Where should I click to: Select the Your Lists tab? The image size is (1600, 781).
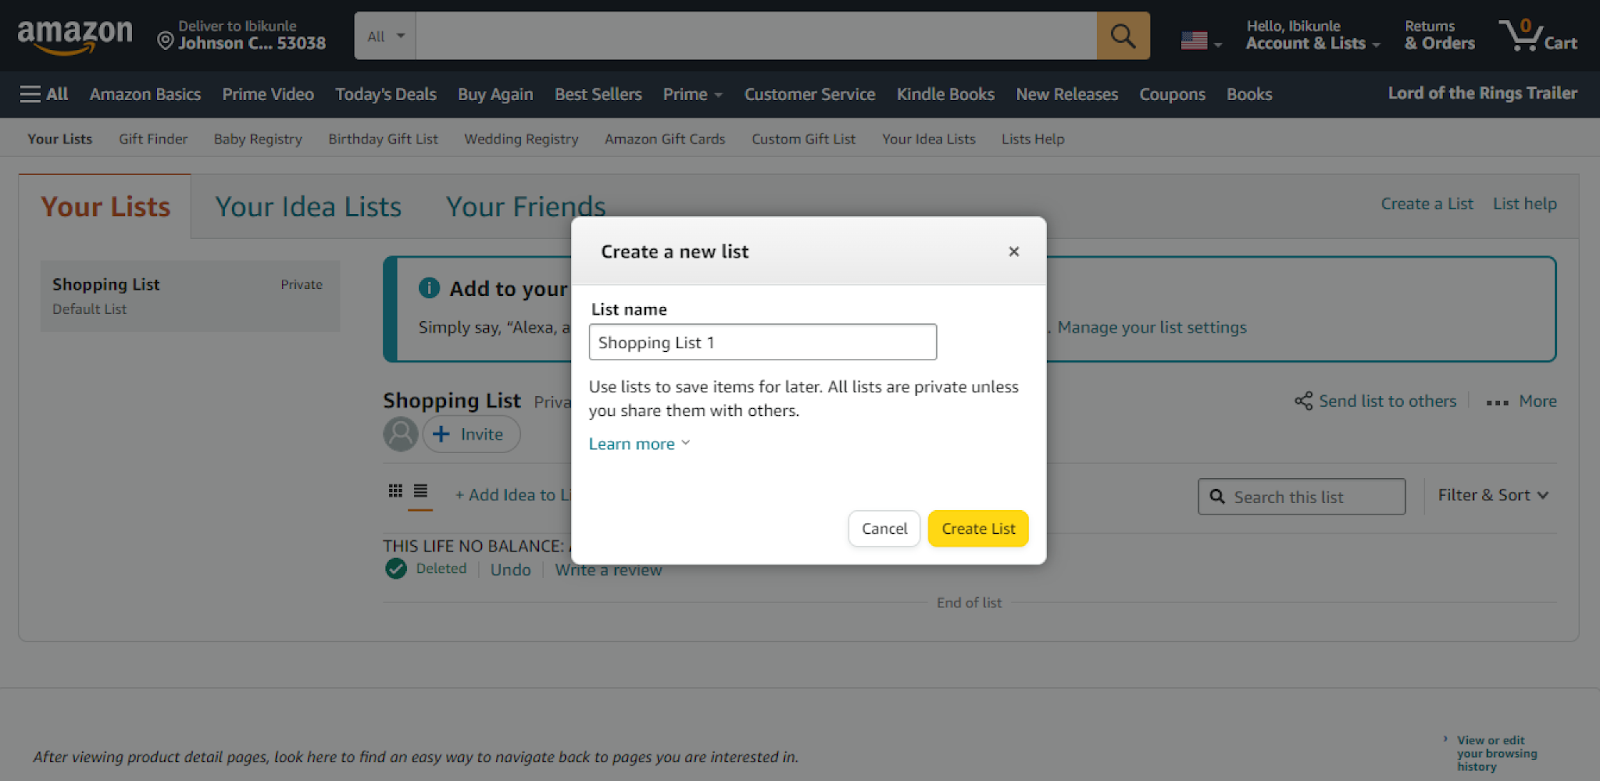coord(106,207)
